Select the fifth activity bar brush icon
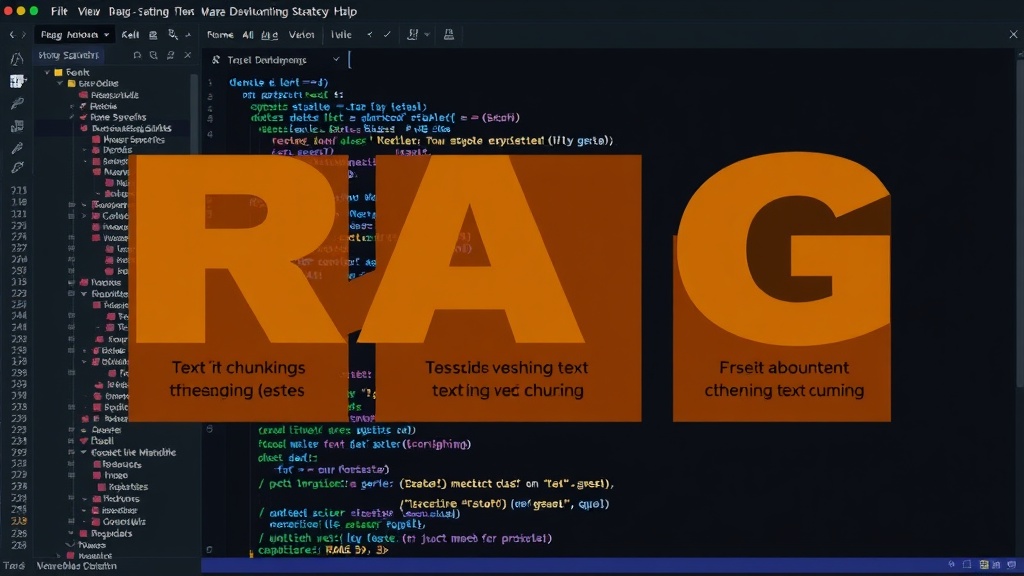 (17, 148)
